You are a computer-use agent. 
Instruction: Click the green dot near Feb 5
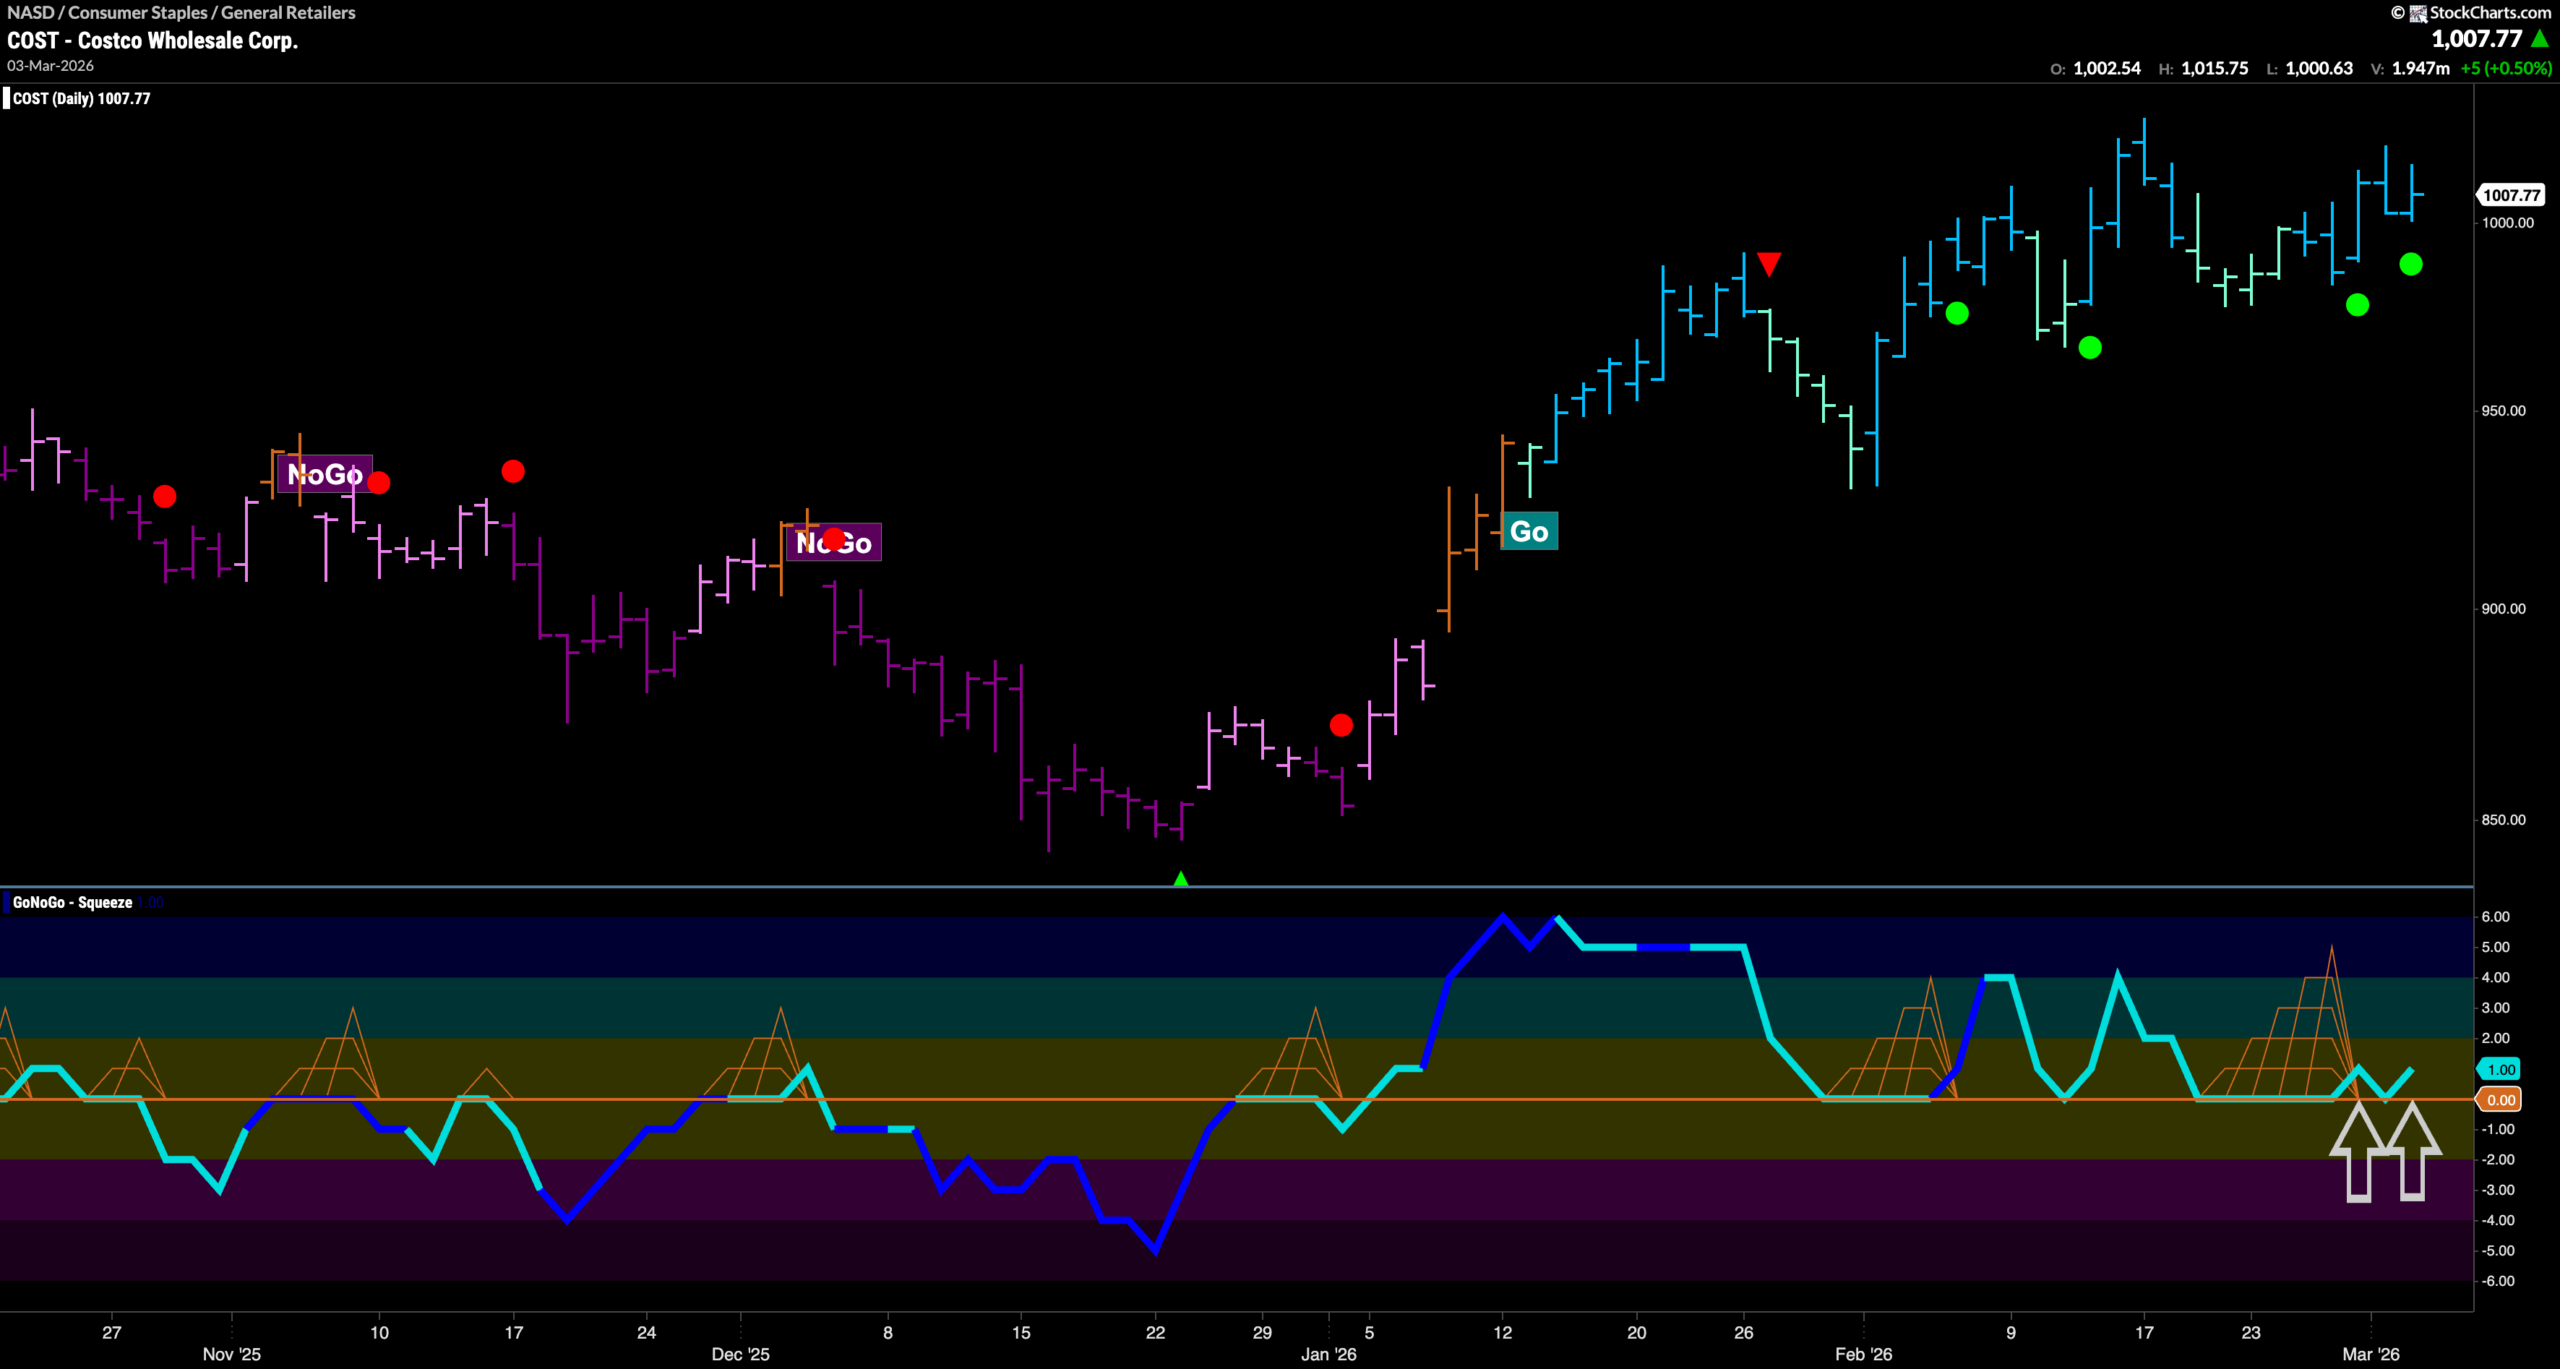pos(1957,313)
